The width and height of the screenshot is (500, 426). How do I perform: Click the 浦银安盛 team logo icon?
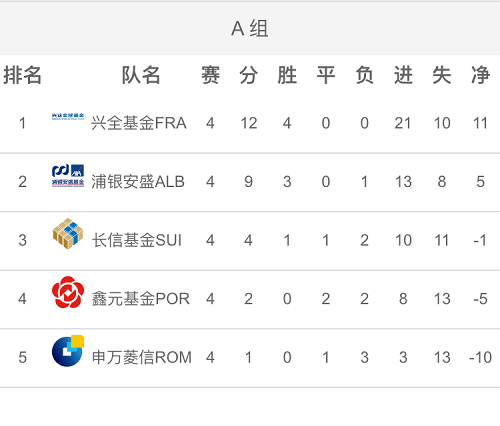(x=68, y=175)
